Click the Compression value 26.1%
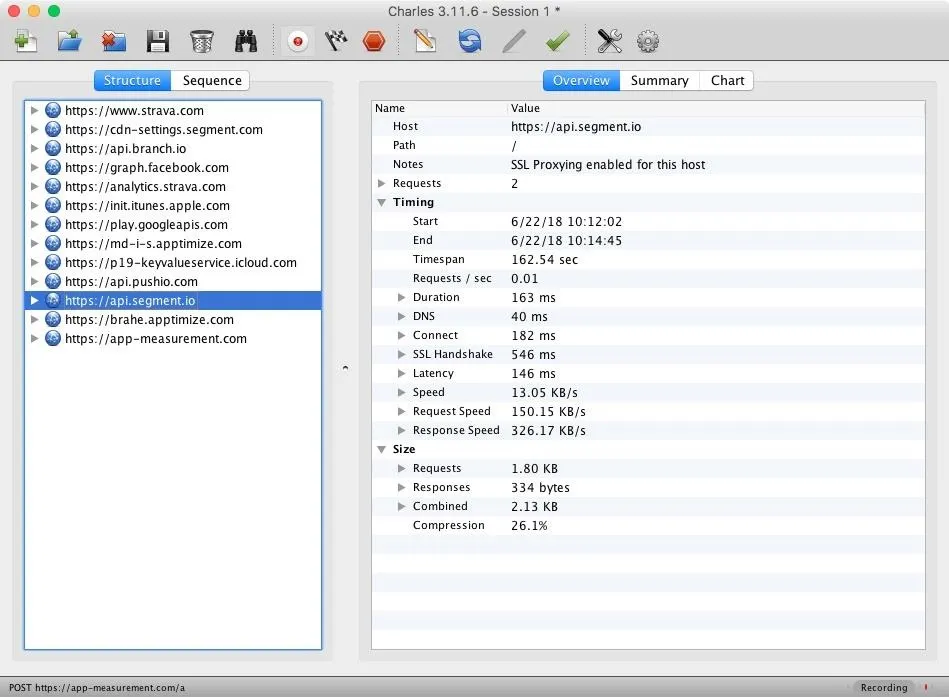 529,525
